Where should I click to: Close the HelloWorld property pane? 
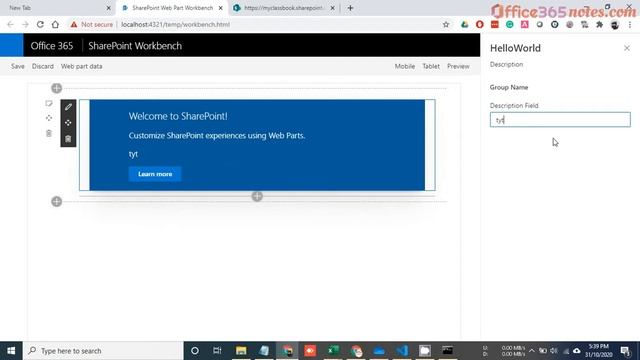tap(627, 48)
